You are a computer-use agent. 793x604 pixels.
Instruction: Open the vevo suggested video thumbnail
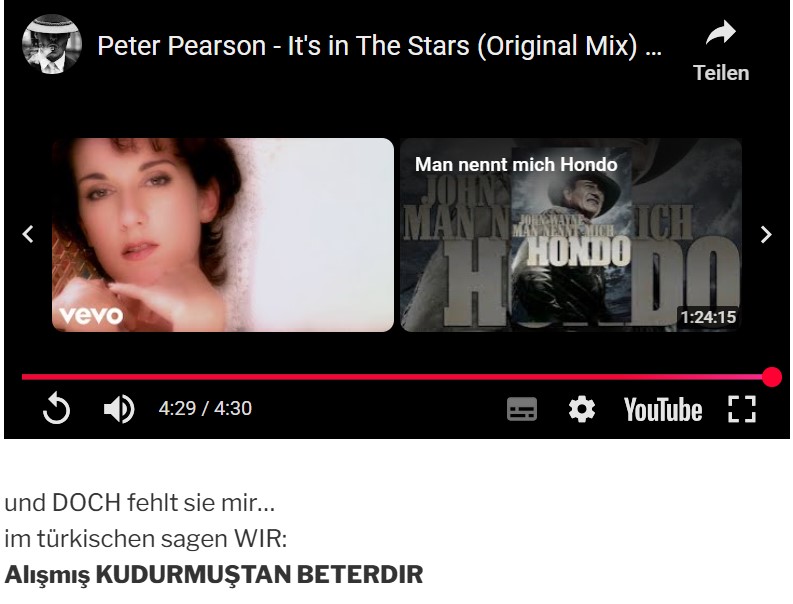[x=223, y=235]
